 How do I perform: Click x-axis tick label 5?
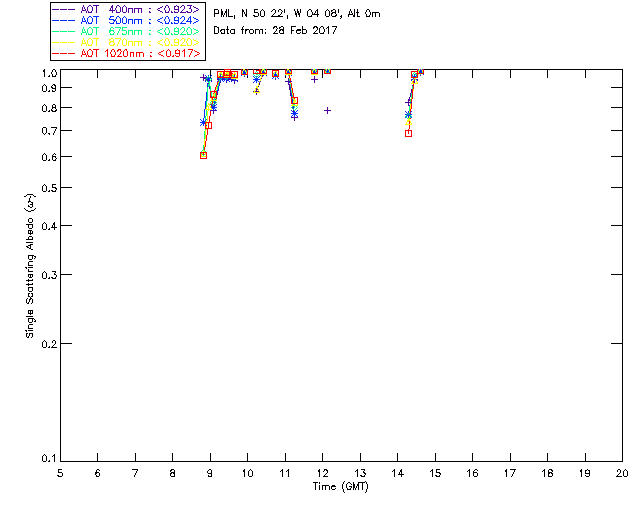[60, 473]
